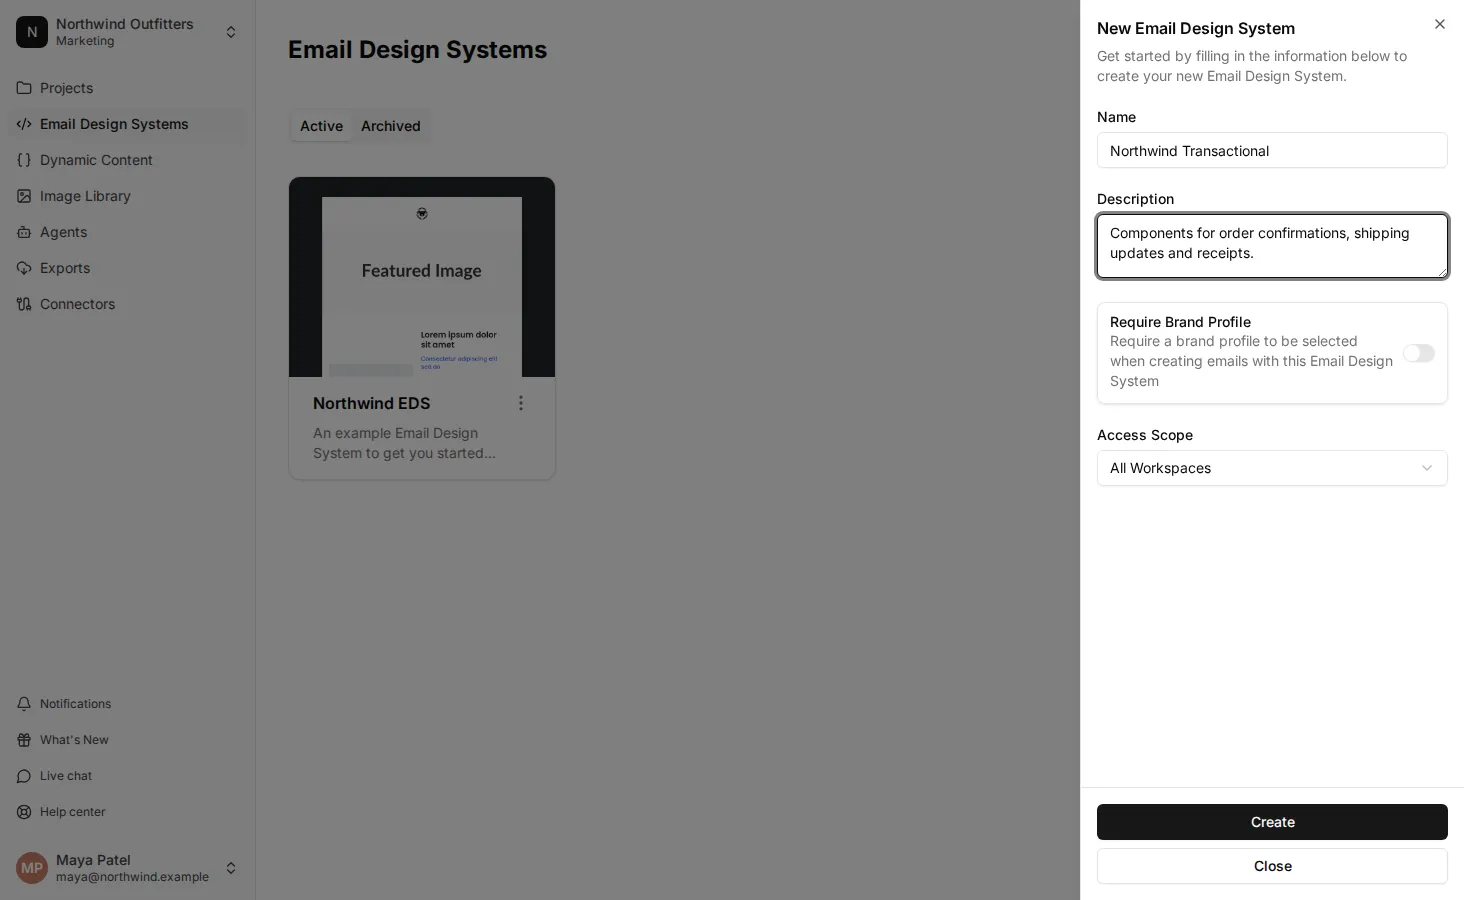Open the Northwind EDS card thumbnail preview
This screenshot has height=900, width=1464.
pos(422,277)
